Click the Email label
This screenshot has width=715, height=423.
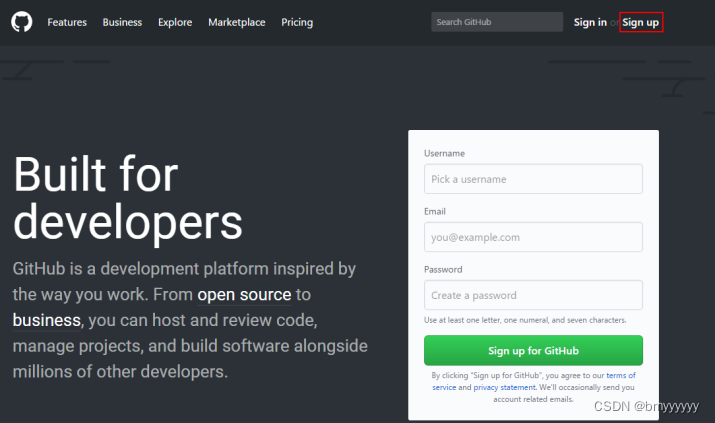coord(435,212)
